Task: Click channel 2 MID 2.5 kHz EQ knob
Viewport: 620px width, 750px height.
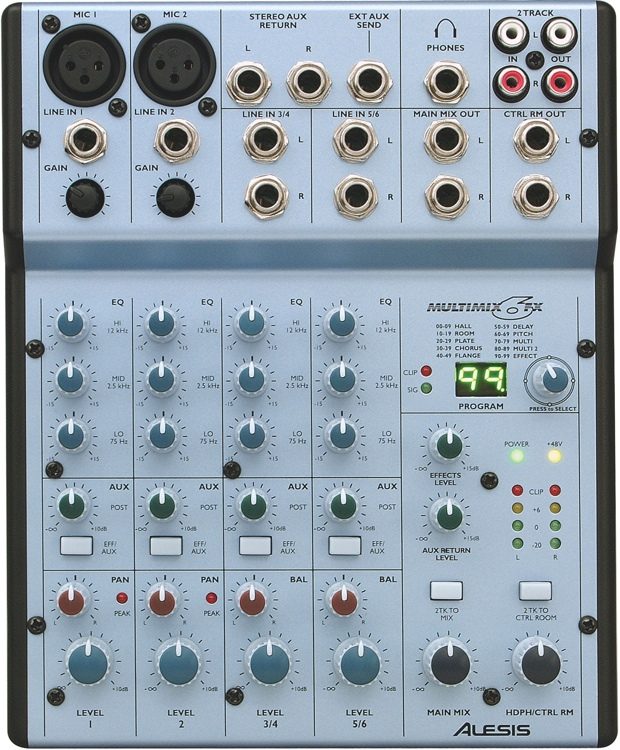Action: 162,378
